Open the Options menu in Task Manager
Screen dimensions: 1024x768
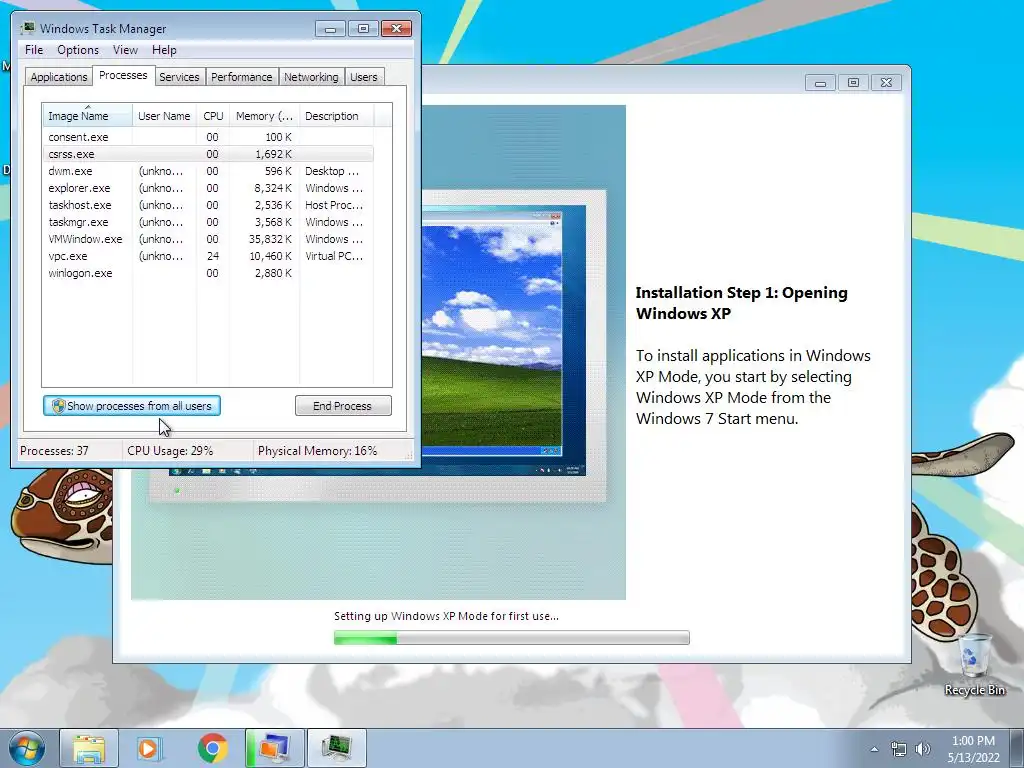(x=78, y=50)
